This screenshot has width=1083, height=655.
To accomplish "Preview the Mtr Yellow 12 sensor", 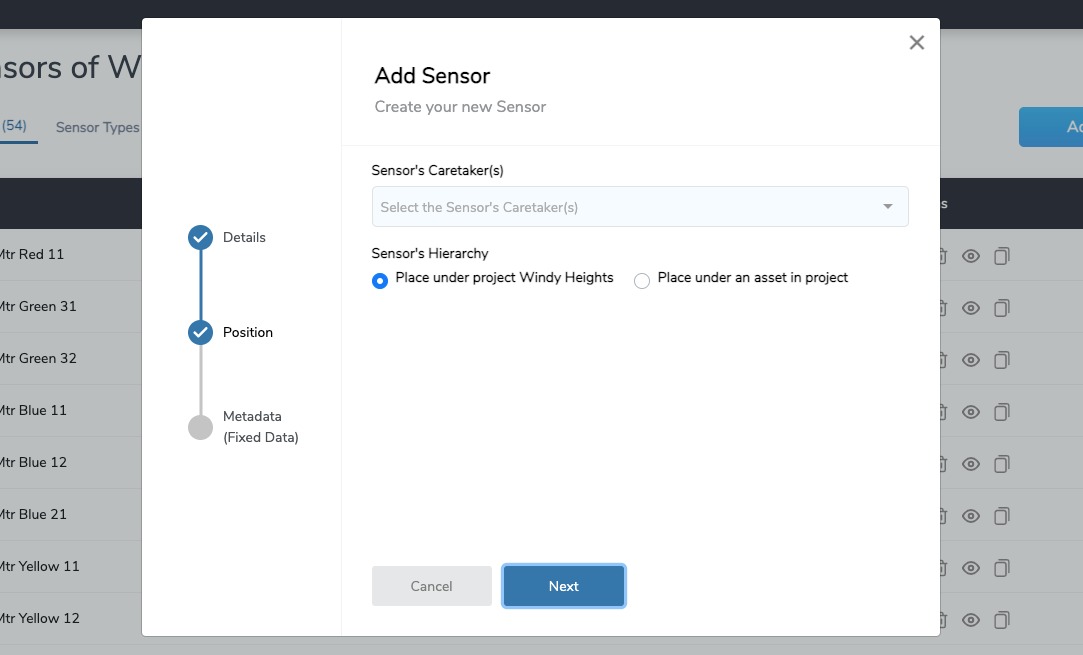I will point(971,619).
